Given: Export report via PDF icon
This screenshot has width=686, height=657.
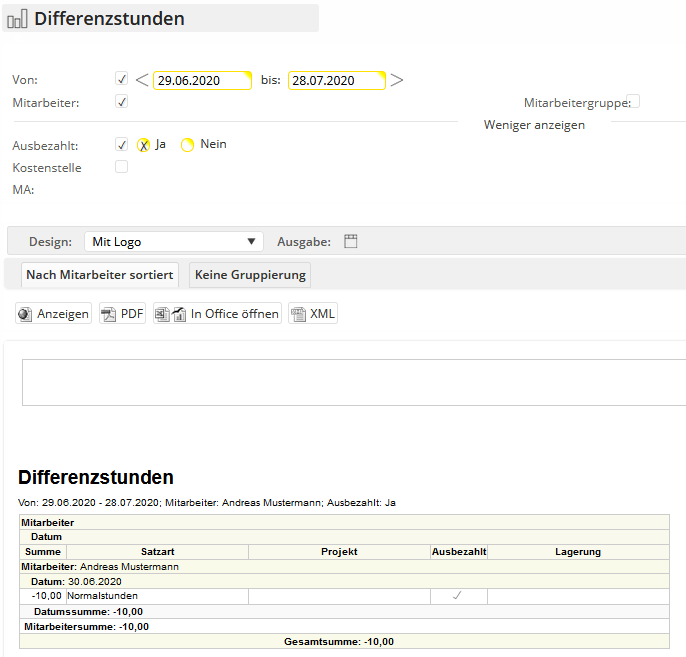Looking at the screenshot, I should [x=110, y=314].
